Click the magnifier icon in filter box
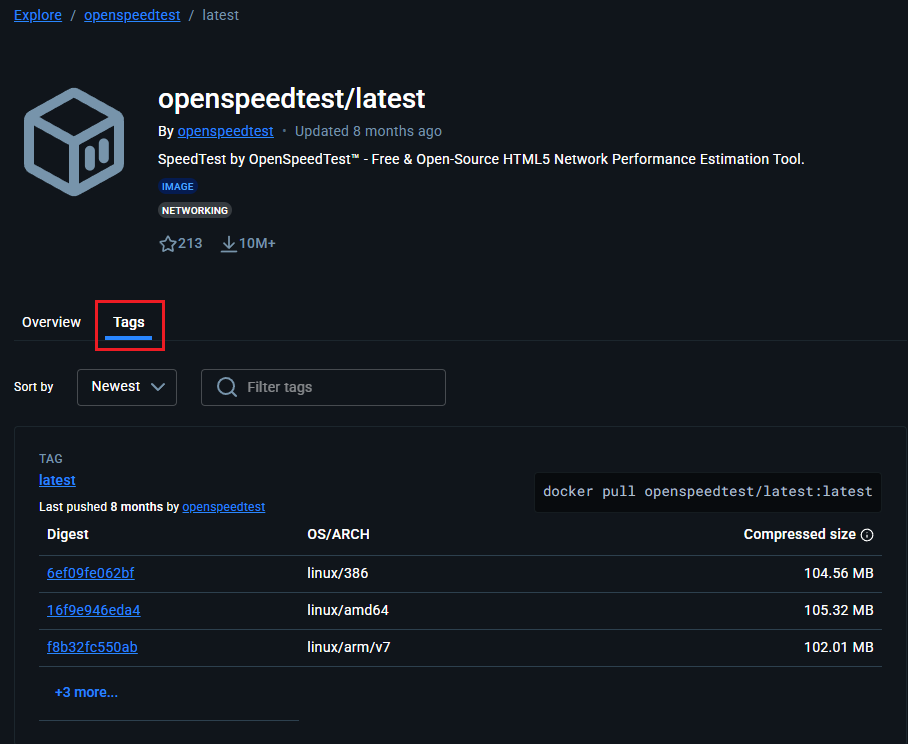908x744 pixels. 227,387
